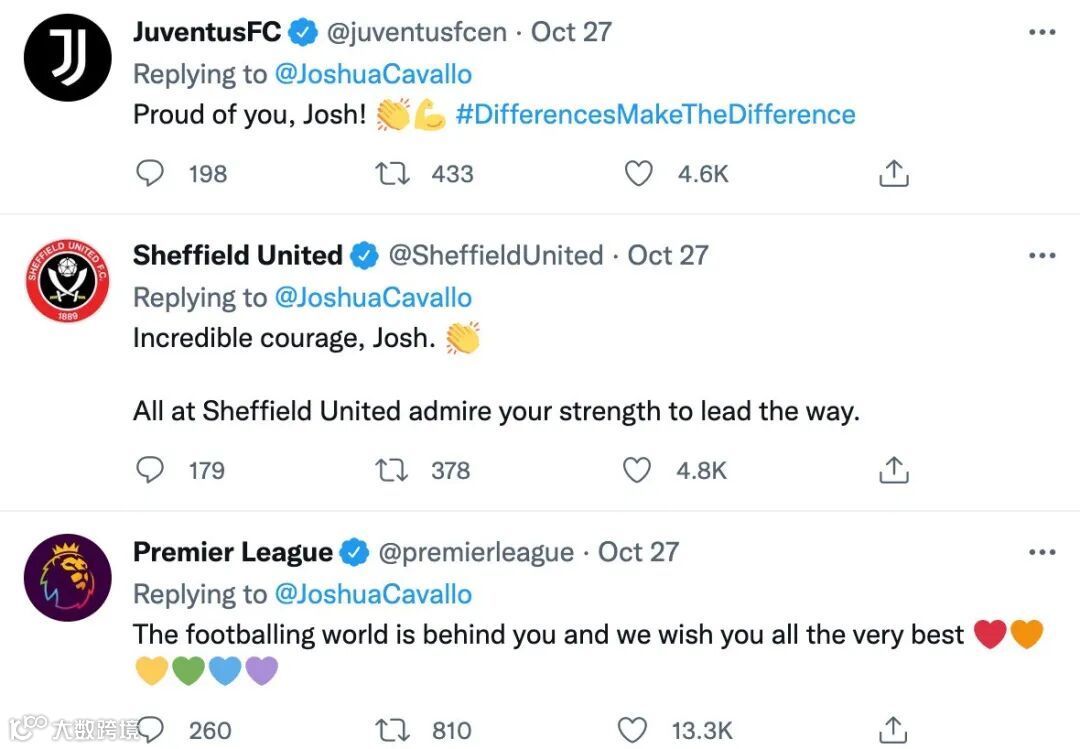Viewport: 1080px width, 749px height.
Task: Retweet the JuventusFC tweet
Action: click(389, 174)
